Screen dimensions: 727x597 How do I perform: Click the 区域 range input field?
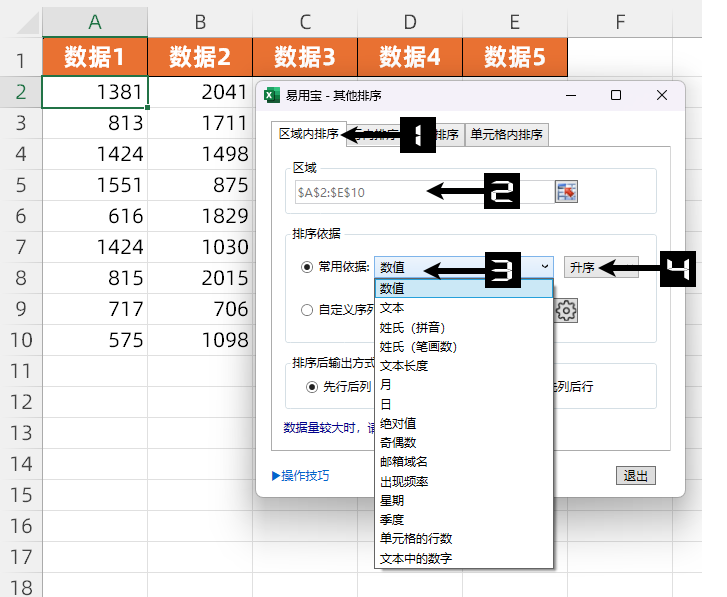click(x=424, y=192)
